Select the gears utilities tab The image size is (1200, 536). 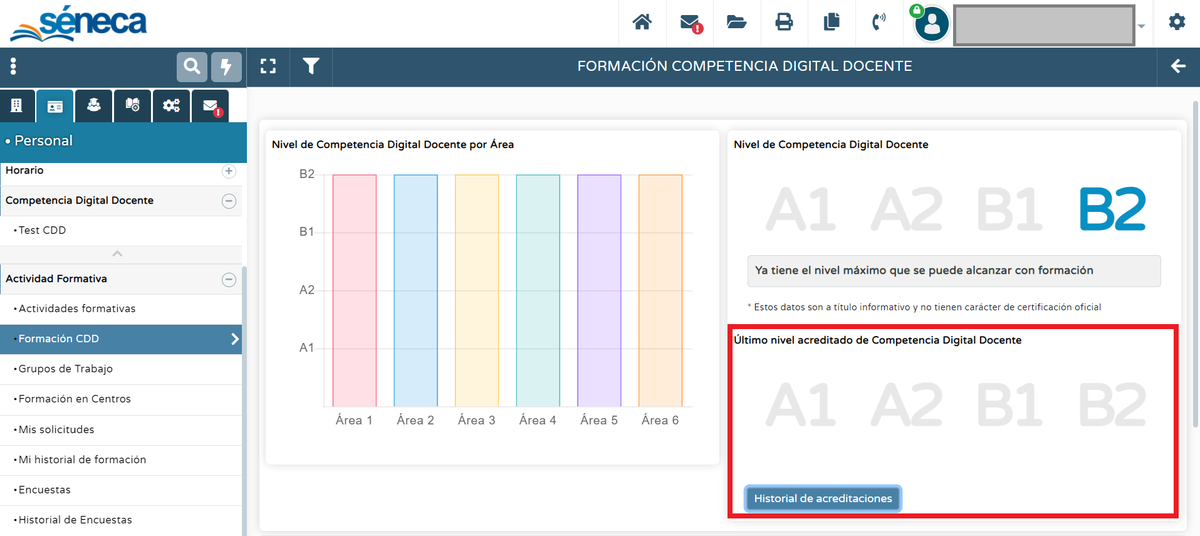(172, 105)
